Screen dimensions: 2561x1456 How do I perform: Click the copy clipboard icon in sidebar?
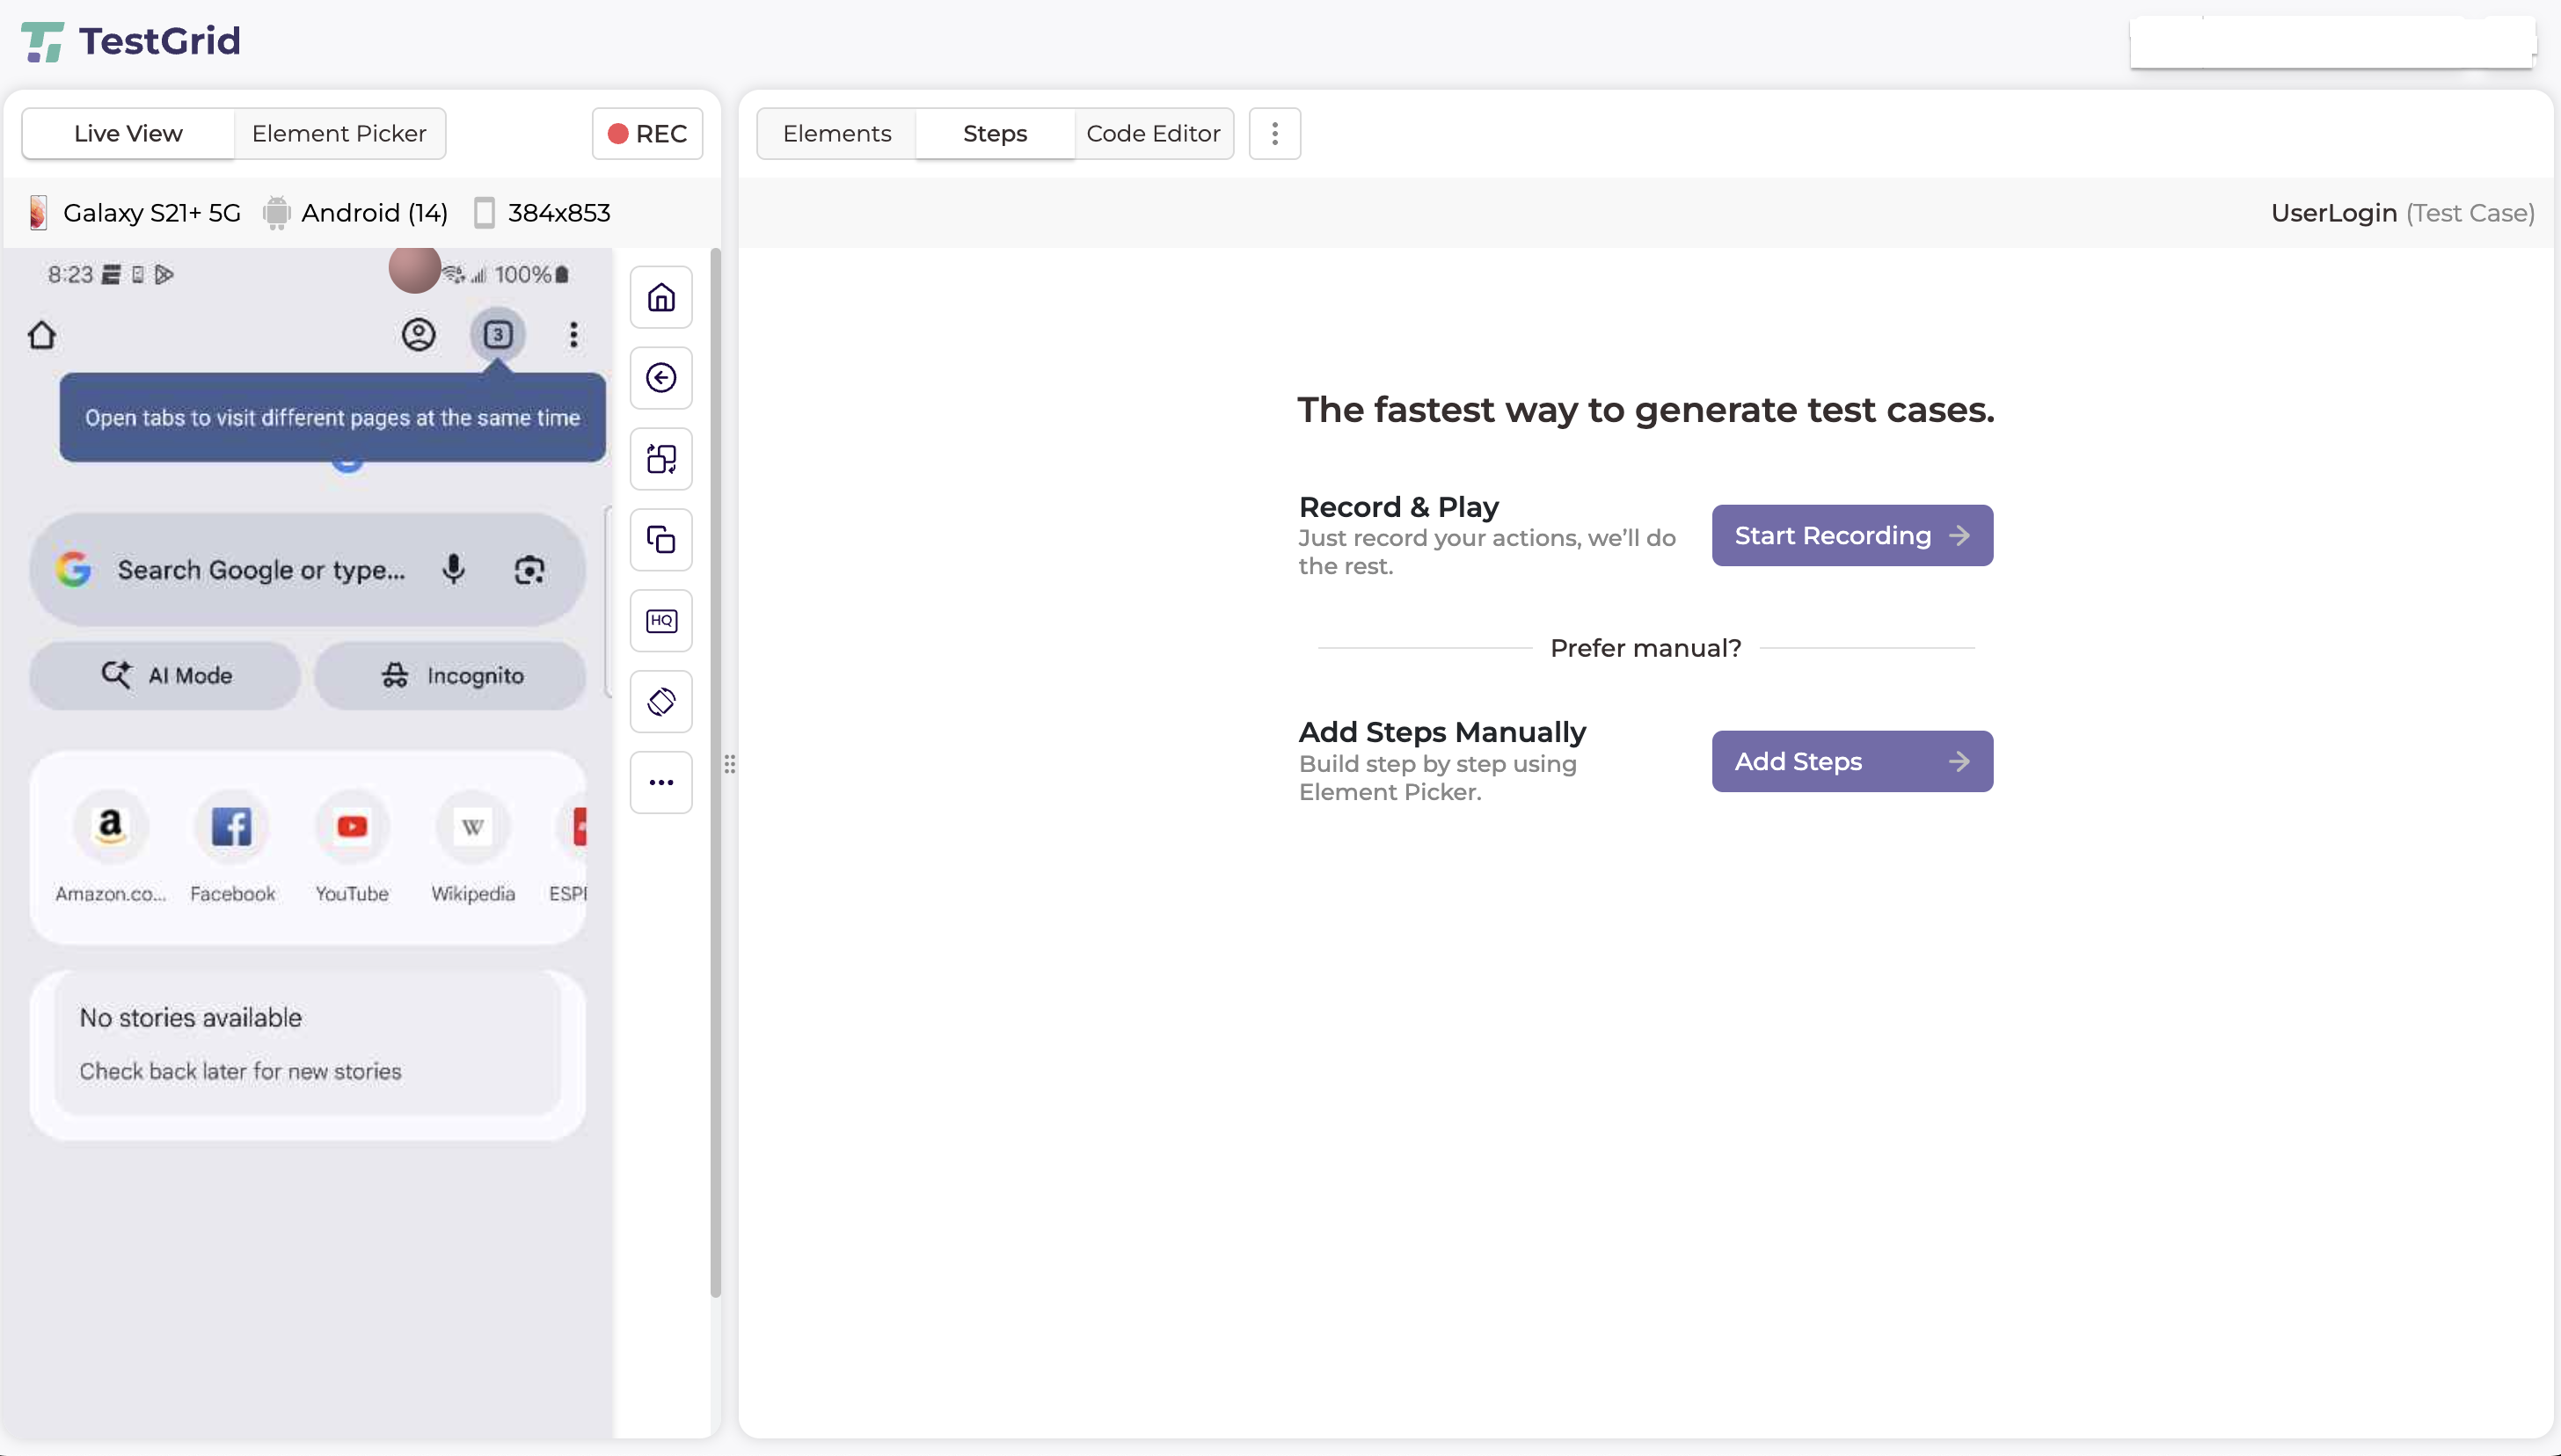click(661, 540)
